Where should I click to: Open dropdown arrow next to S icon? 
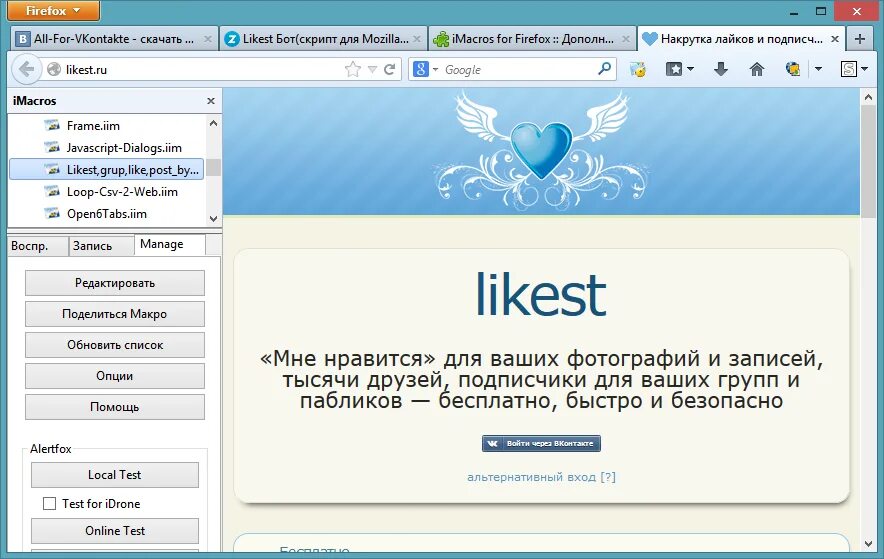[x=864, y=69]
